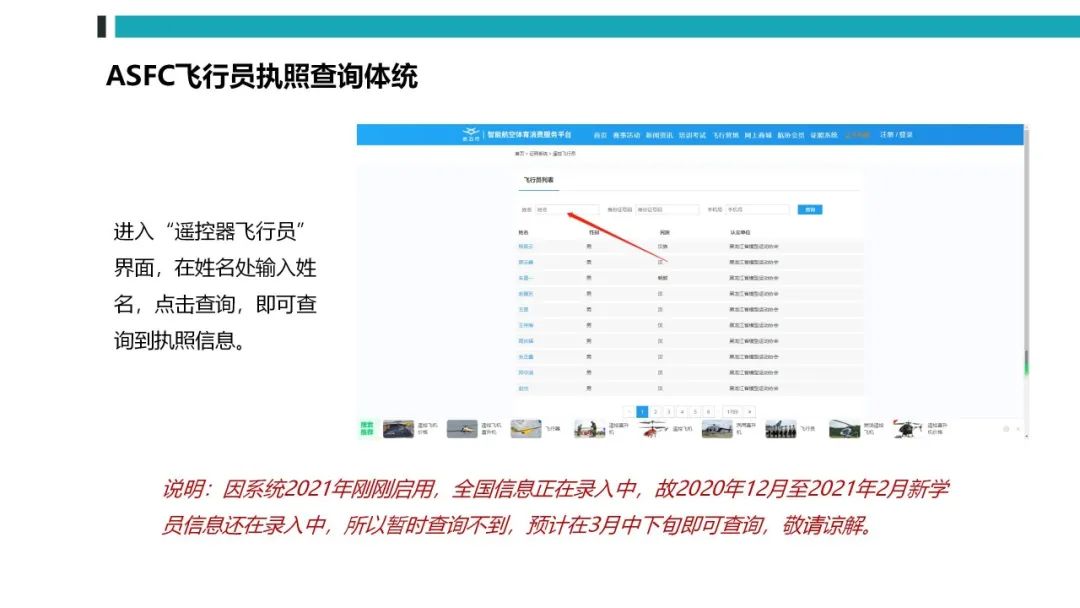Click the next-page arrow in the pagination

coord(749,412)
